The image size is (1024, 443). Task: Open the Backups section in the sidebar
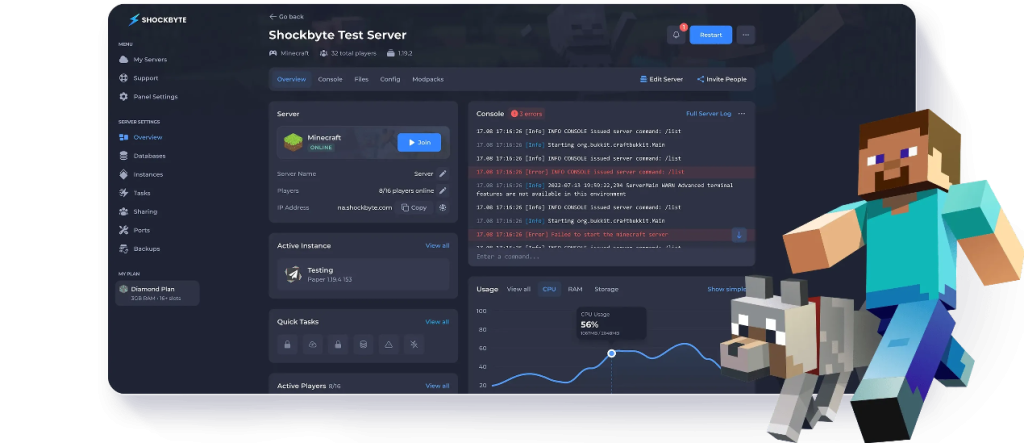(x=139, y=249)
